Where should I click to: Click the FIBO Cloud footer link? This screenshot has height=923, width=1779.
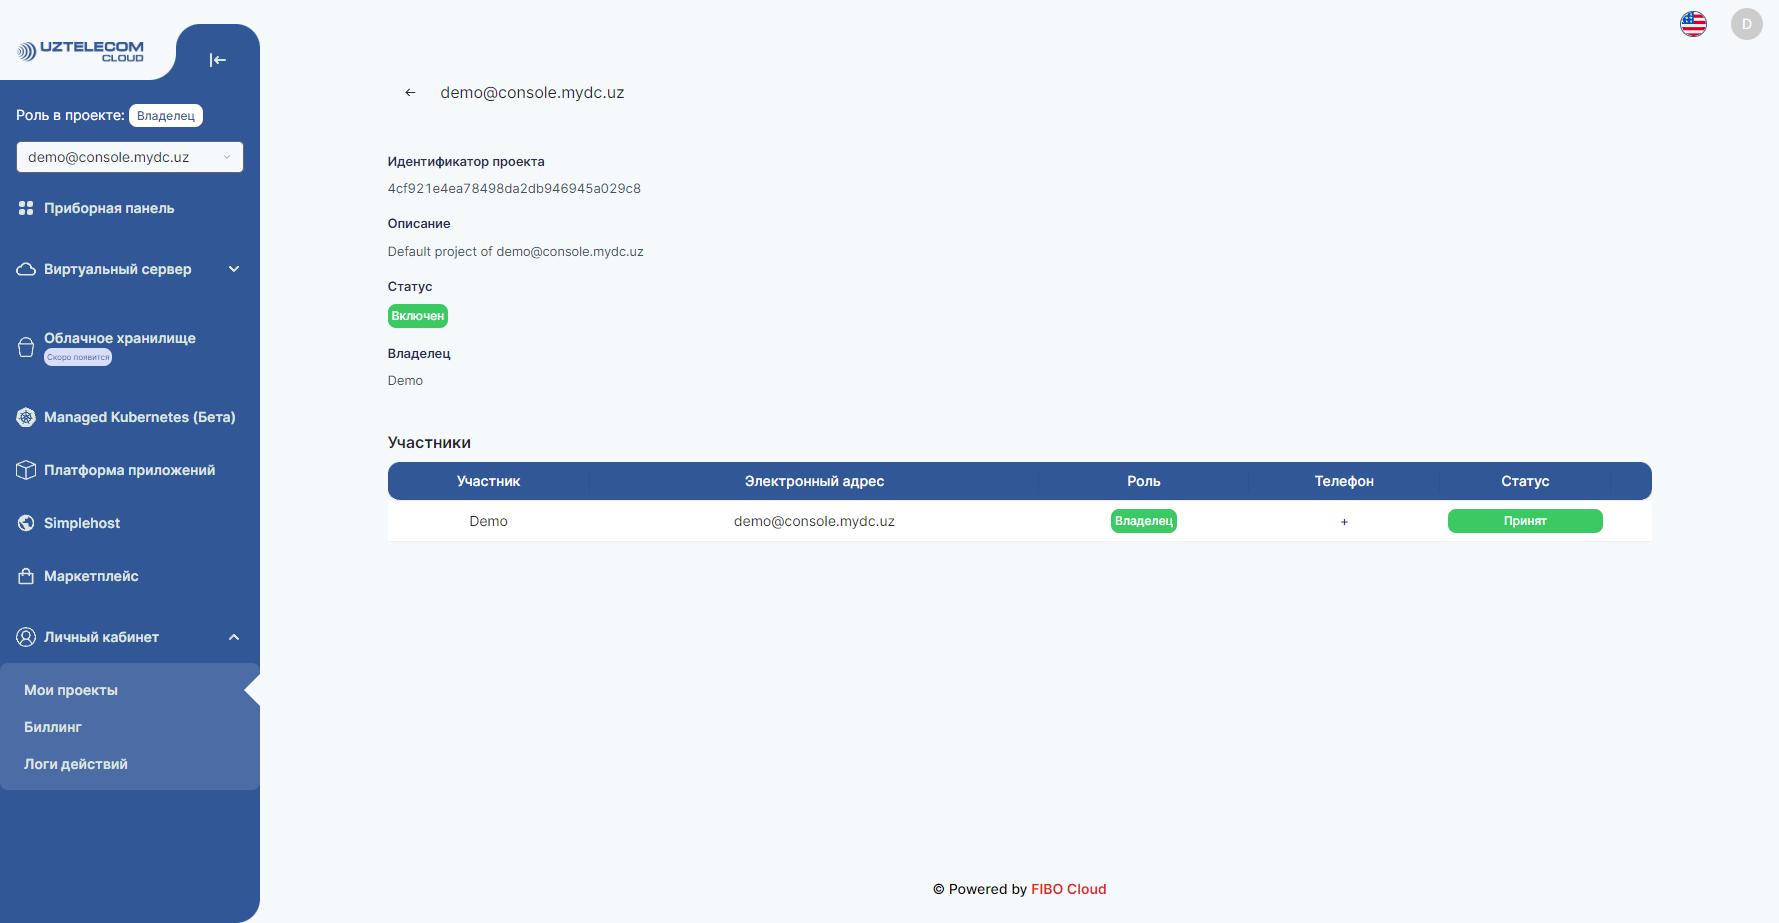(1068, 889)
